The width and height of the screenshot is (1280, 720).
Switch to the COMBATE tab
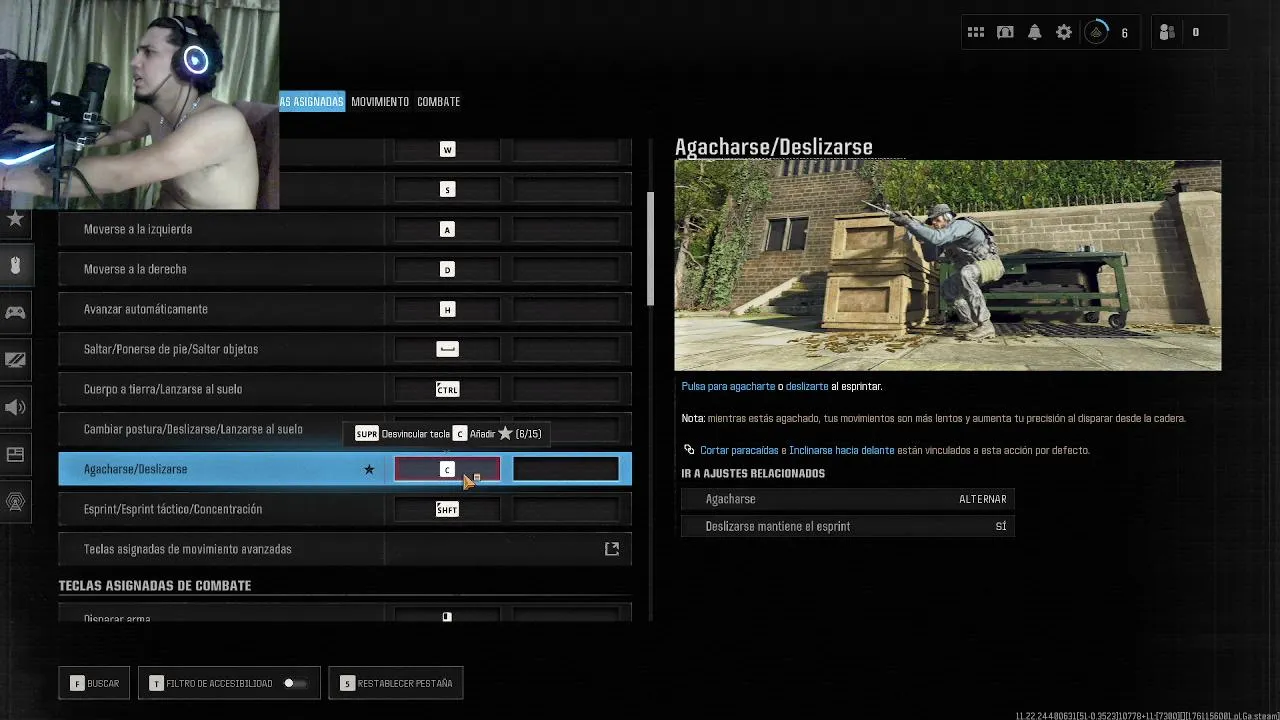coord(438,102)
